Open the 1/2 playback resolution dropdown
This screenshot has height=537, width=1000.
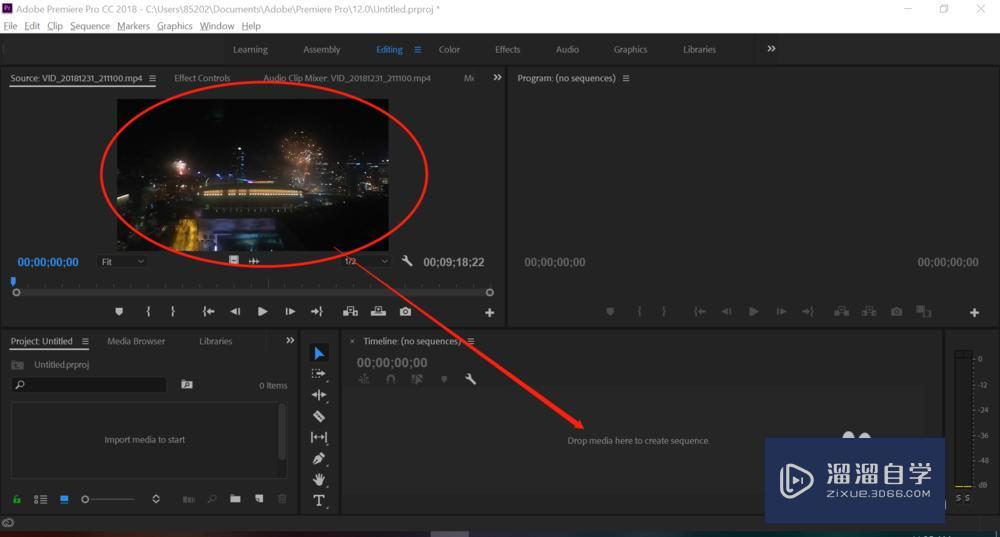365,261
